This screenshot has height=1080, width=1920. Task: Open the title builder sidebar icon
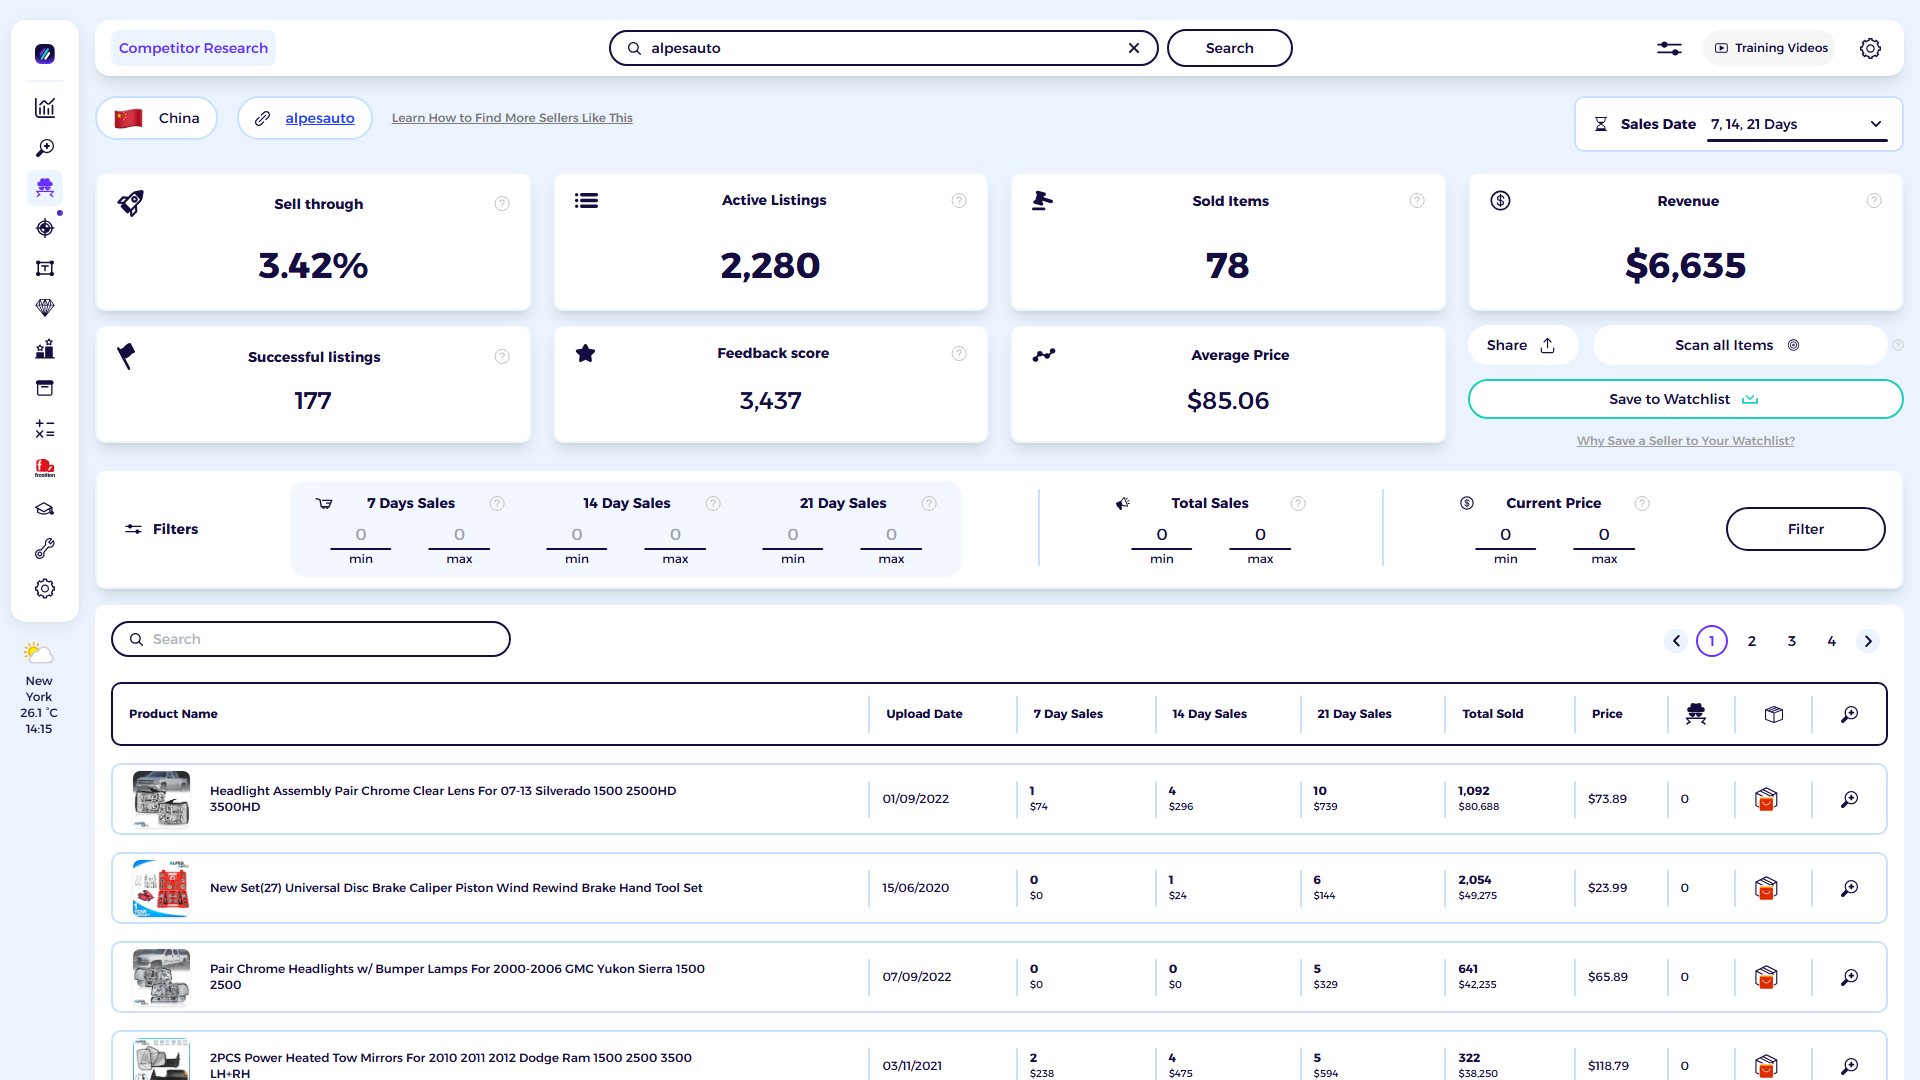pyautogui.click(x=45, y=268)
